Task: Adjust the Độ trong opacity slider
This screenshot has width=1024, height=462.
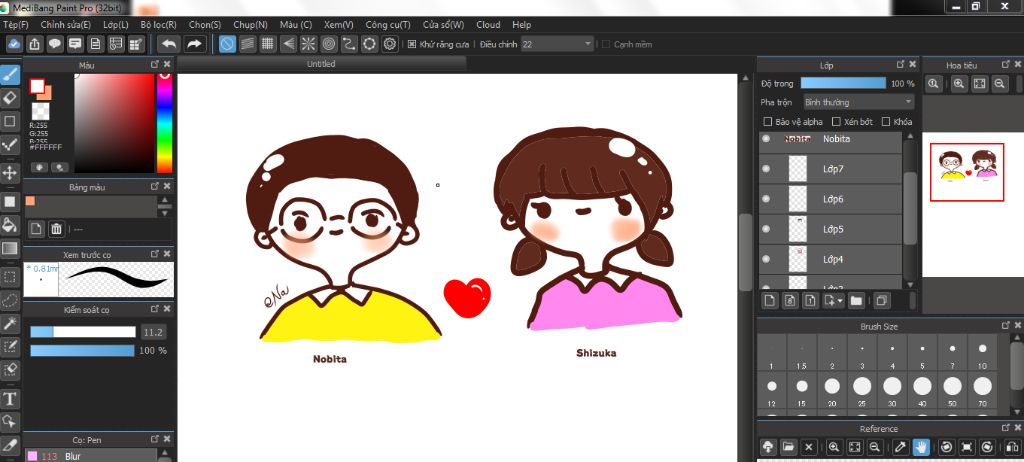Action: (x=843, y=84)
